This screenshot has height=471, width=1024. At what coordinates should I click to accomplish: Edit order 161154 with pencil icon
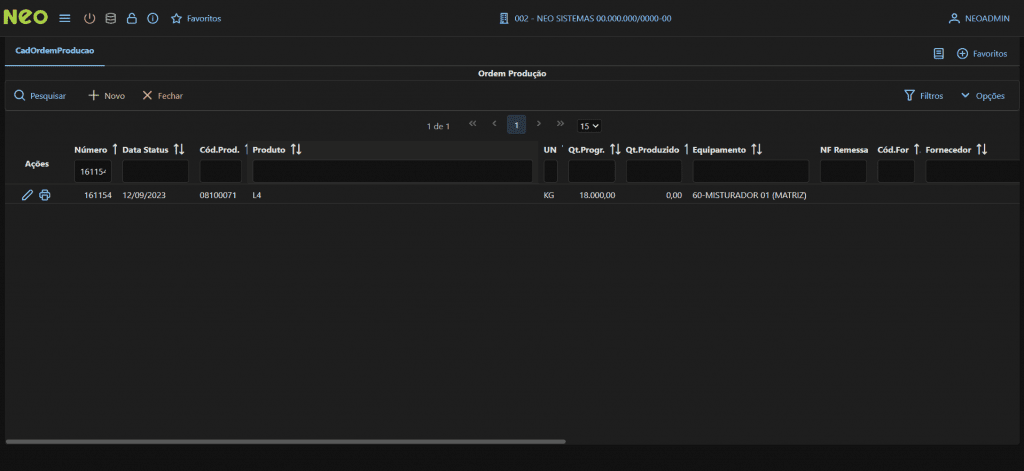(x=27, y=195)
